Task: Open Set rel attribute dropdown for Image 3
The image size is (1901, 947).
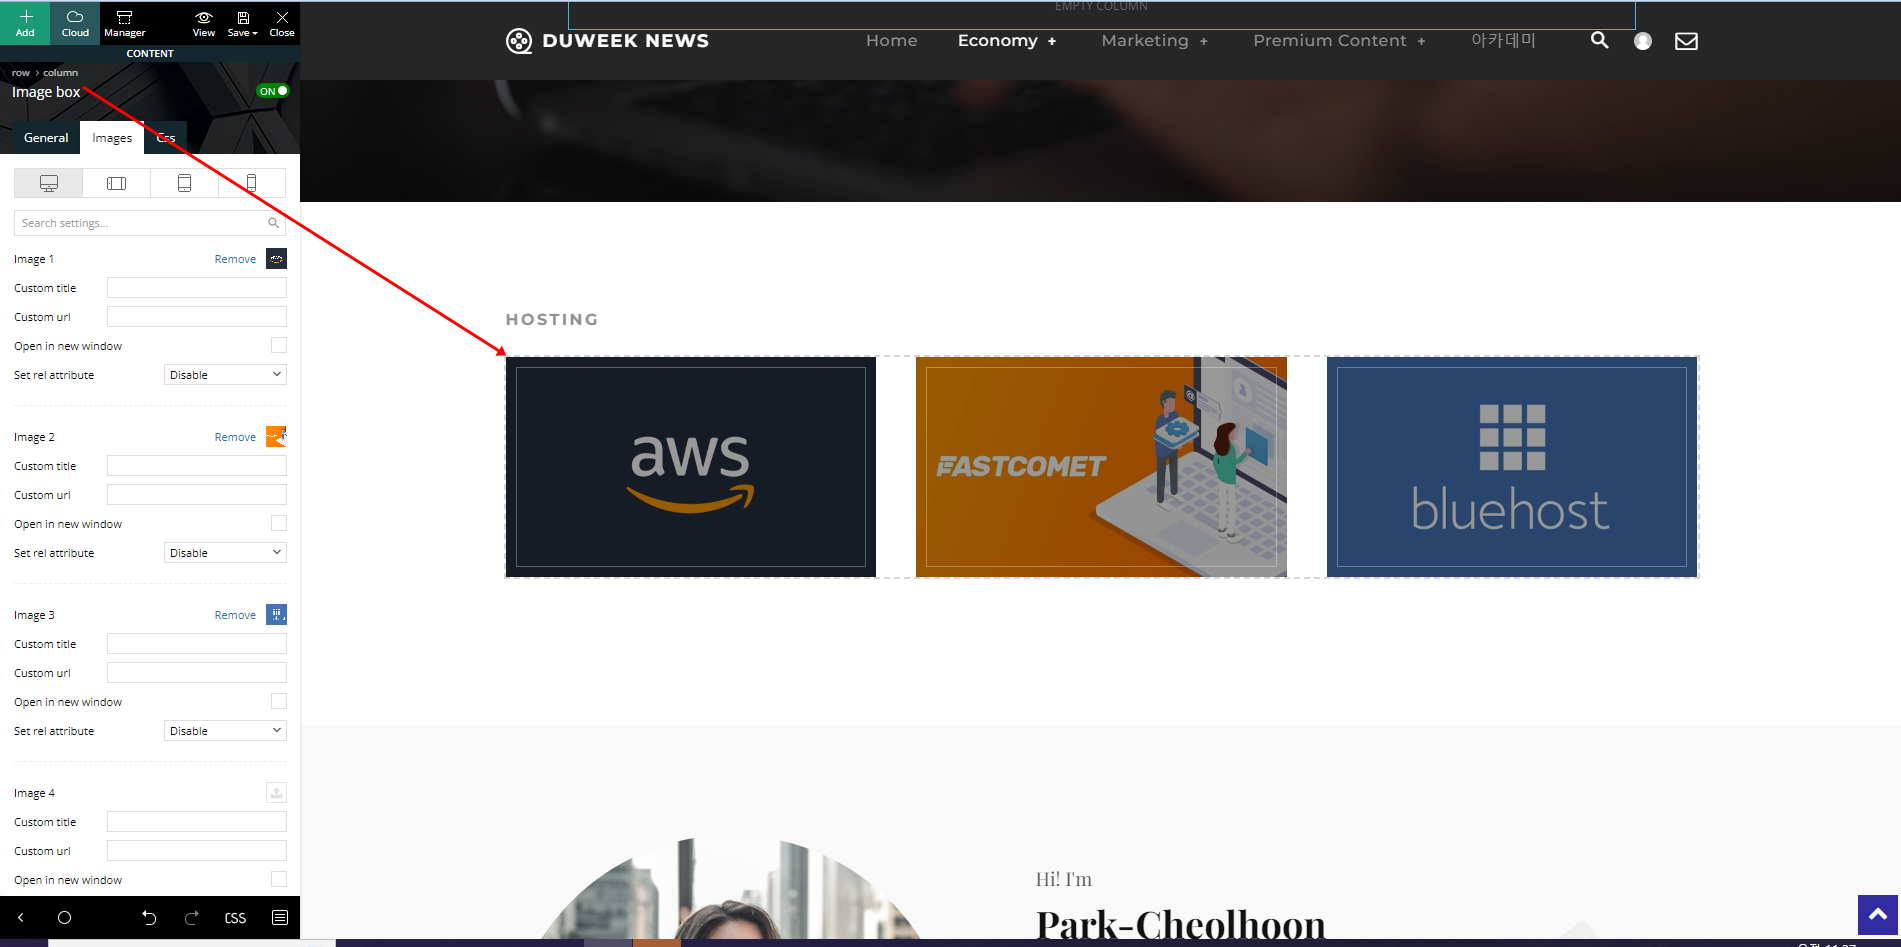Action: point(225,731)
